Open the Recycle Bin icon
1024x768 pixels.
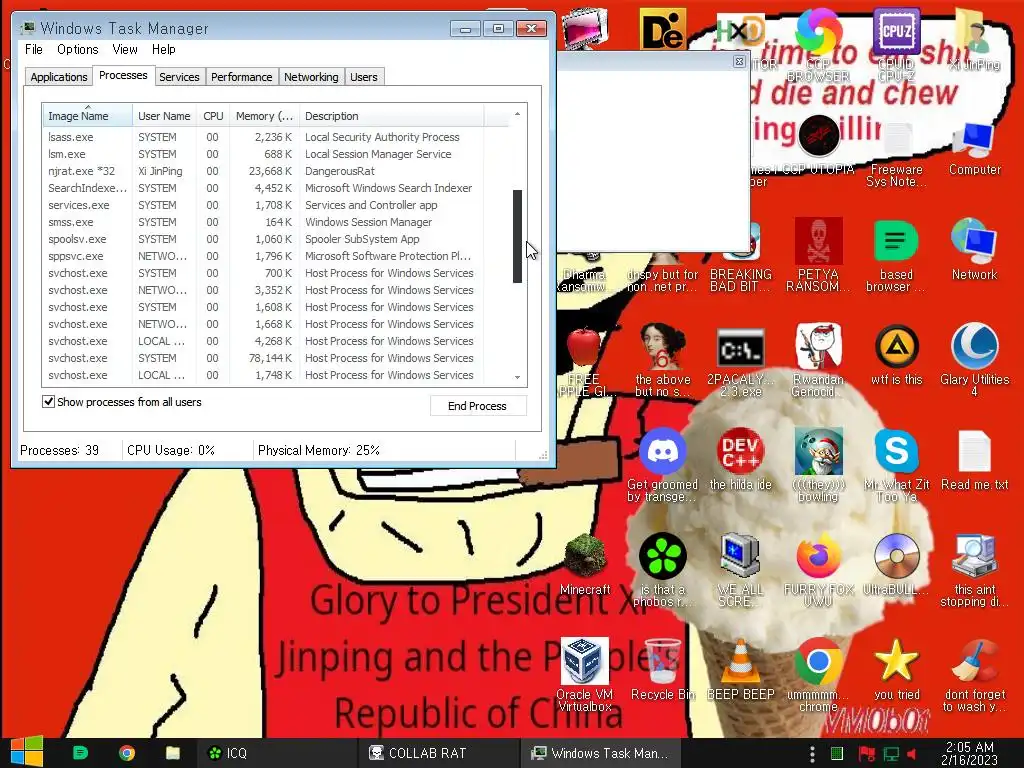click(662, 661)
